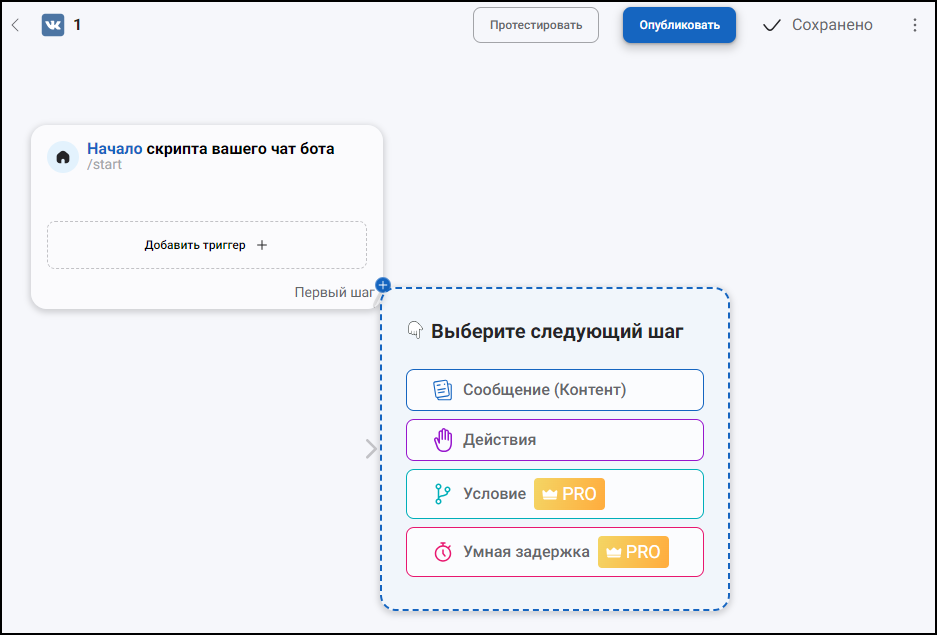
Task: Click the bot name "1" in header
Action: [x=77, y=25]
